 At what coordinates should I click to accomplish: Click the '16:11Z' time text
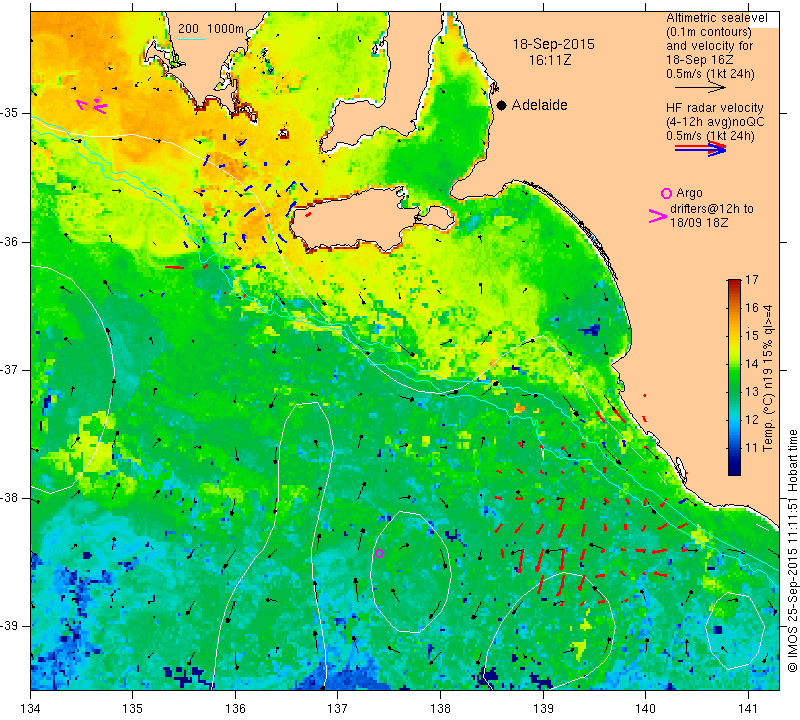click(x=549, y=60)
